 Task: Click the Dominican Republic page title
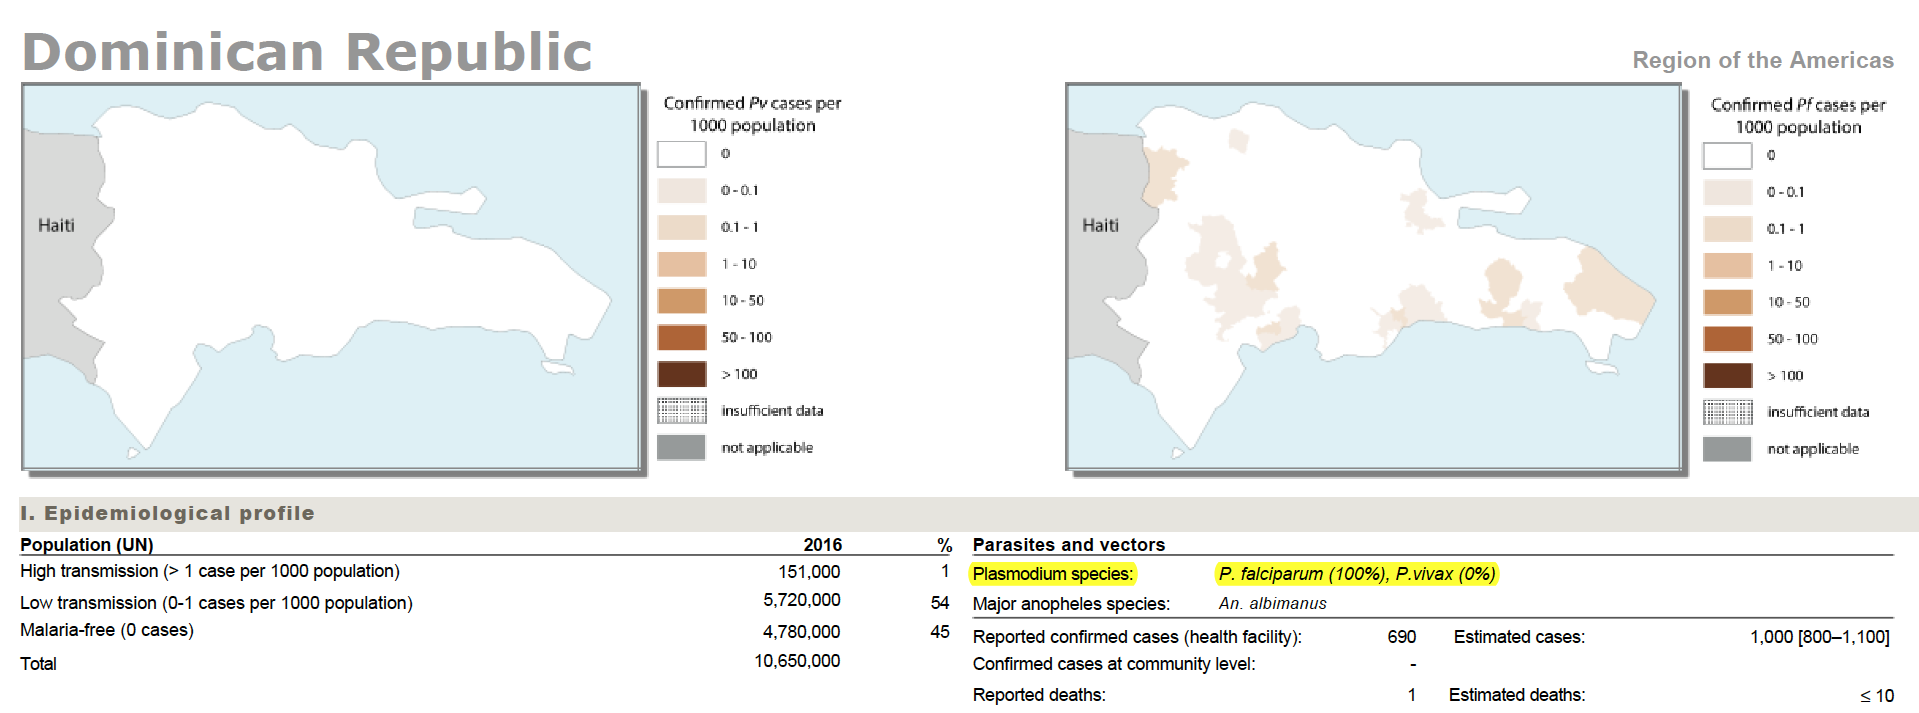(307, 51)
